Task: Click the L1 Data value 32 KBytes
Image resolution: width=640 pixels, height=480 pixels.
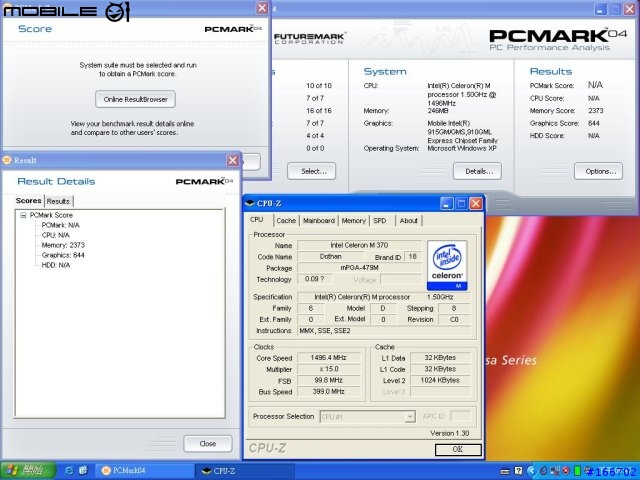Action: click(440, 358)
